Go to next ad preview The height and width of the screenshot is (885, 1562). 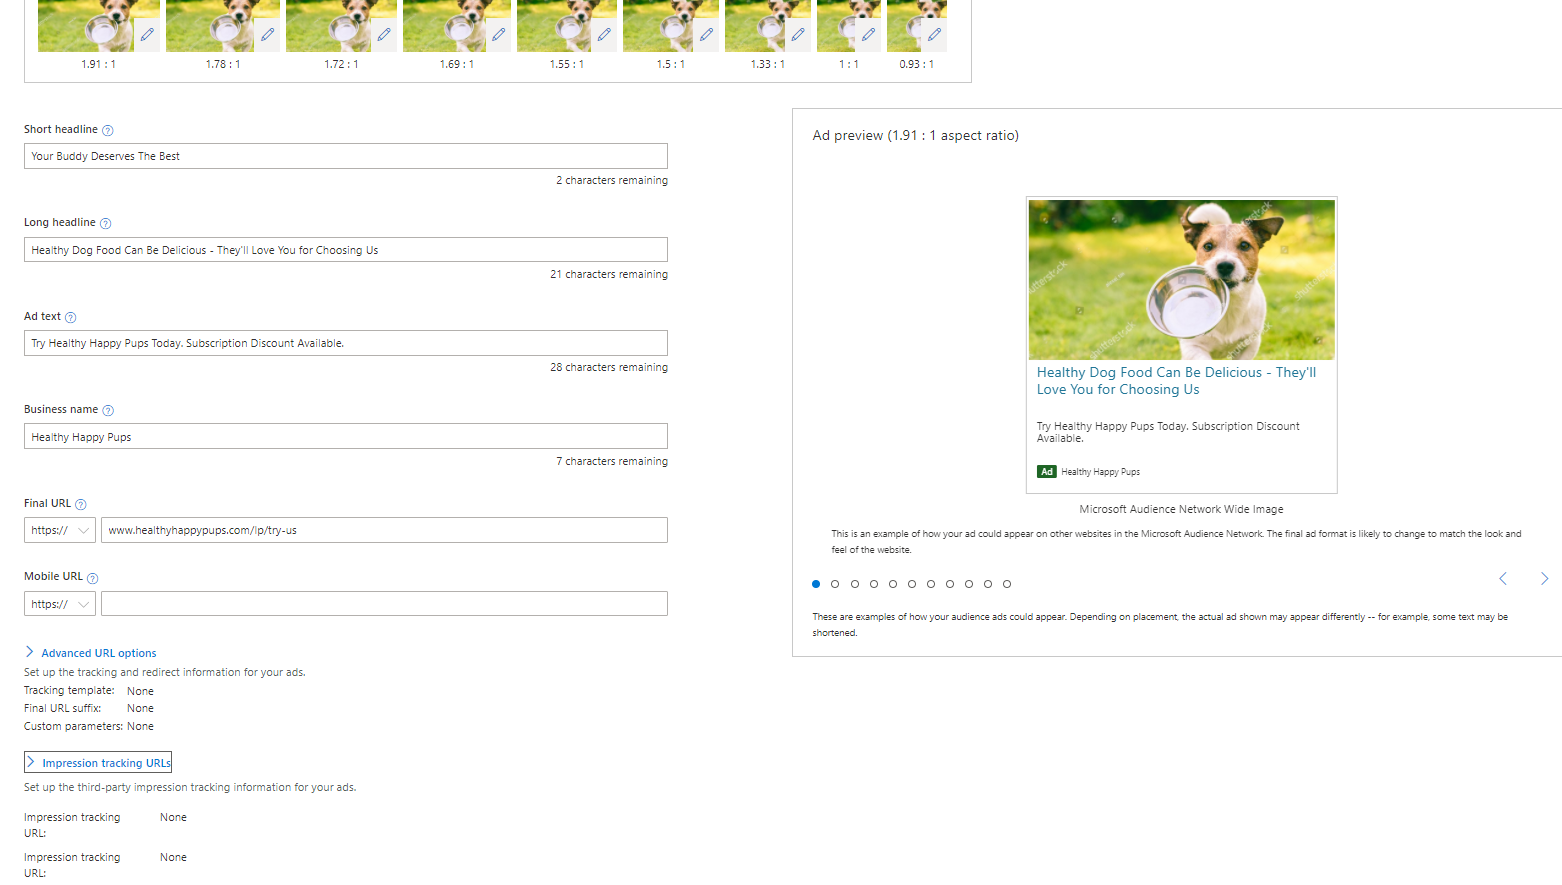point(1544,579)
